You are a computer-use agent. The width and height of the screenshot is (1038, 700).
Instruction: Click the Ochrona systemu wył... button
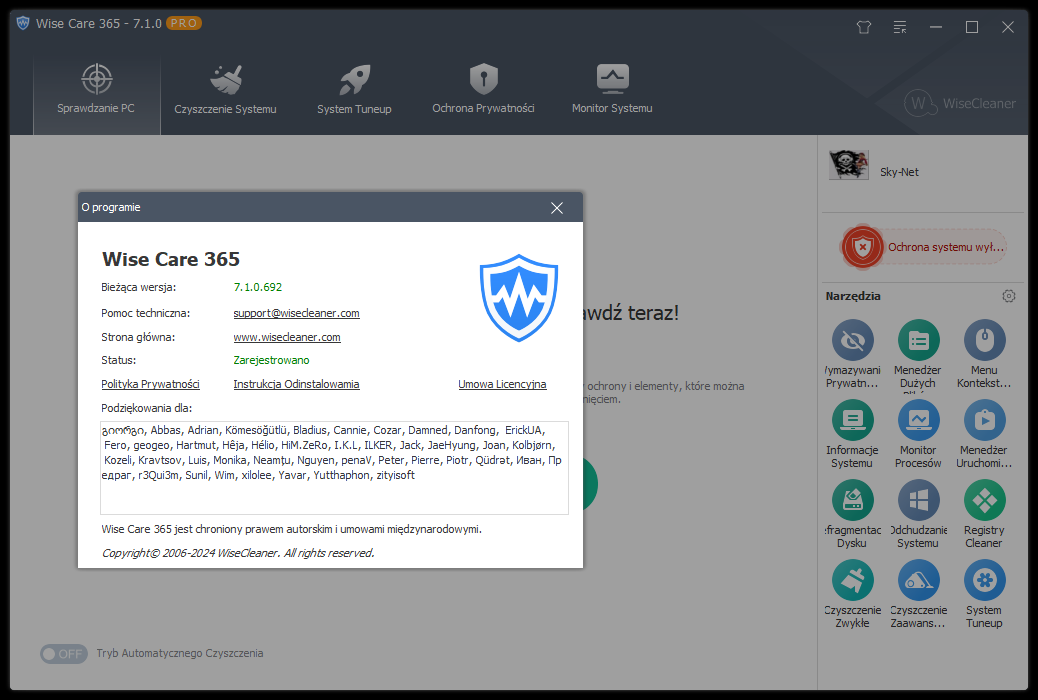(x=924, y=248)
